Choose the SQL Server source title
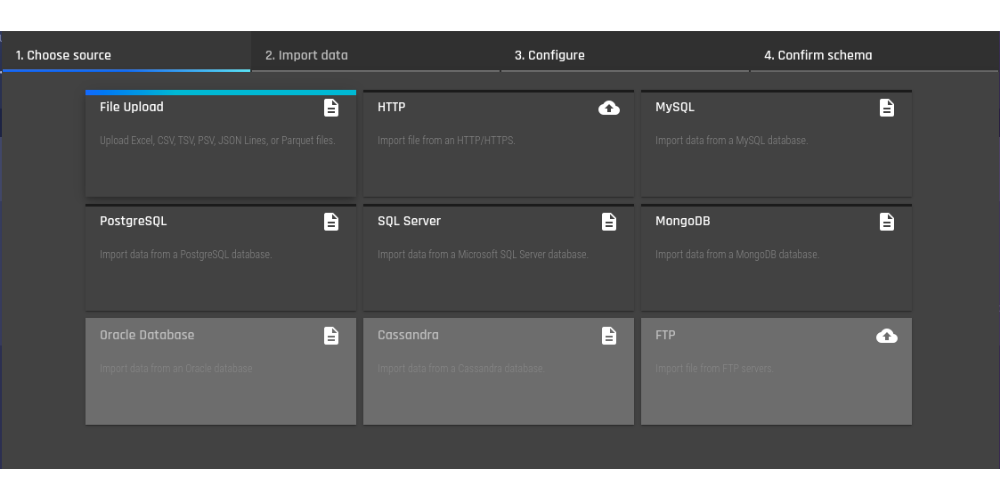This screenshot has width=1000, height=500. (409, 221)
